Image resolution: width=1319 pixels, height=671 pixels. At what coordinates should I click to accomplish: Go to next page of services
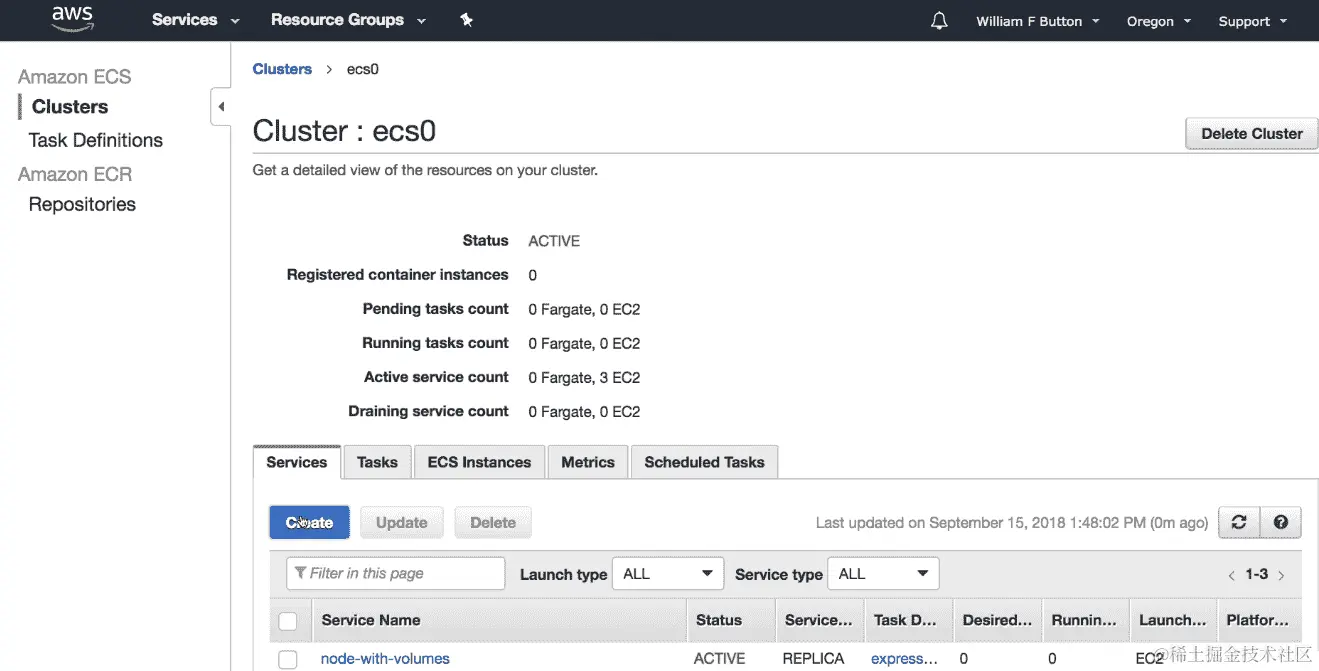(1281, 575)
